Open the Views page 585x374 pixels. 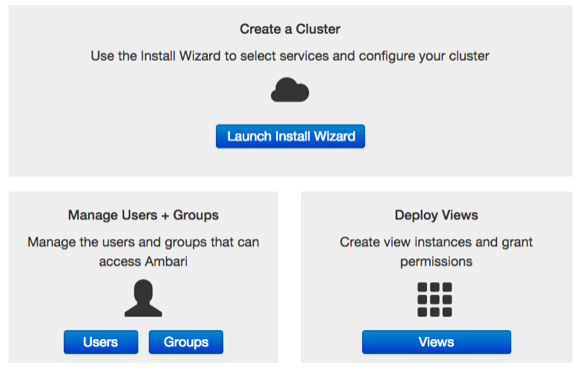coord(437,342)
